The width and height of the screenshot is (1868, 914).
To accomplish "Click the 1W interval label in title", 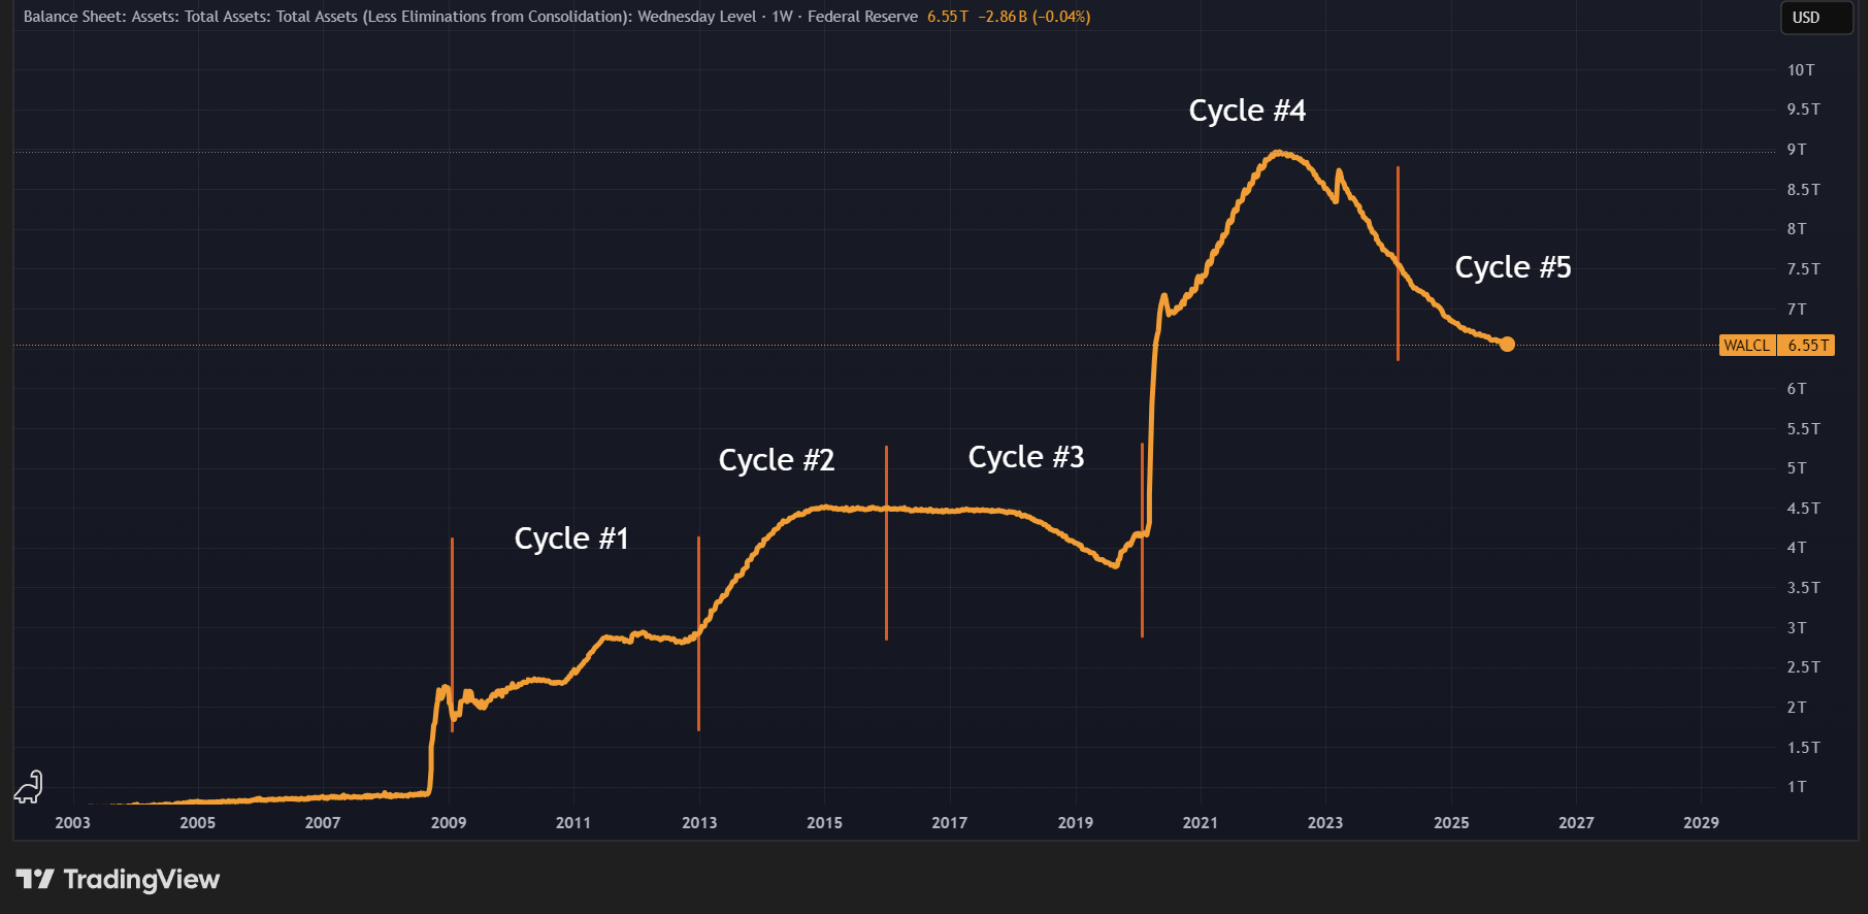I will pyautogui.click(x=782, y=16).
